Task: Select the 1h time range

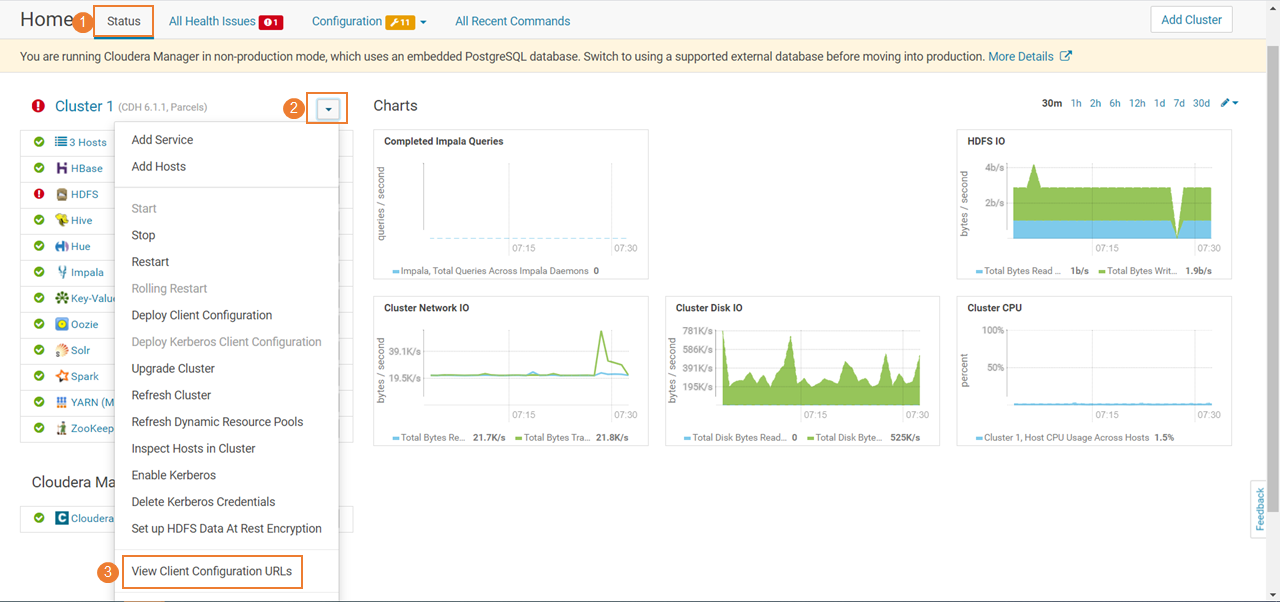Action: [x=1076, y=103]
